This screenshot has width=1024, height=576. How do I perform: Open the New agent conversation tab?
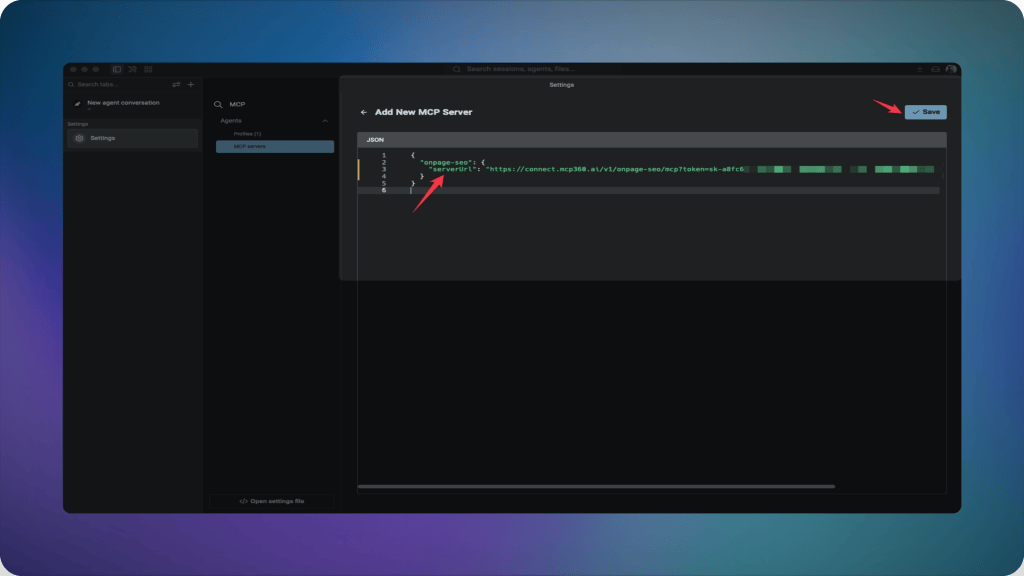click(x=133, y=103)
